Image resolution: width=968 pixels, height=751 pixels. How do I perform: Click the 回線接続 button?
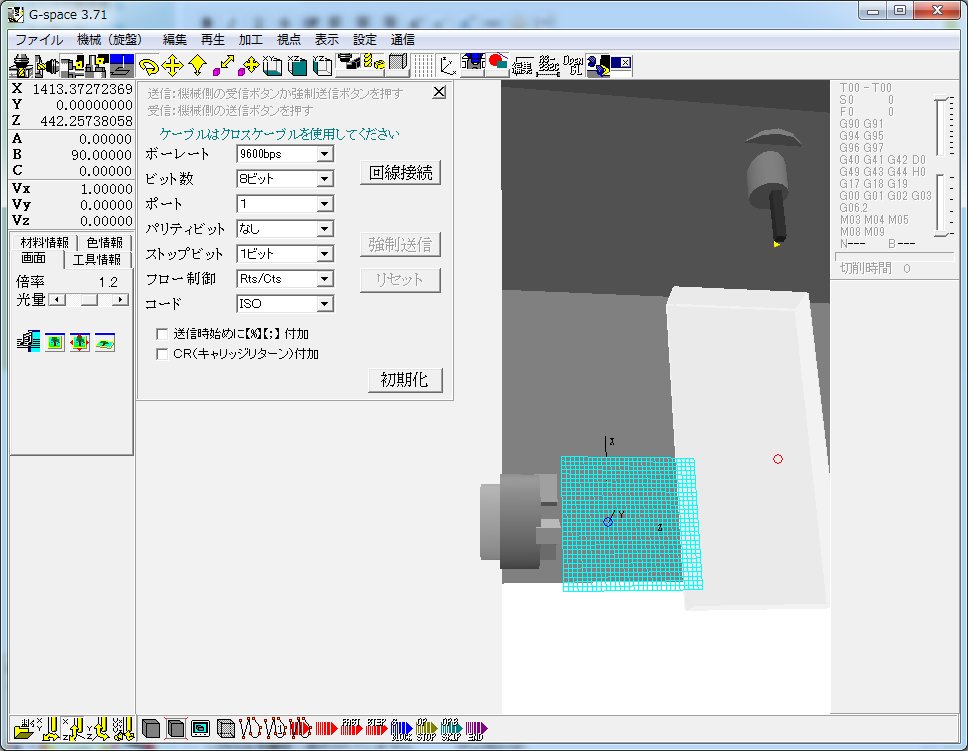pos(401,172)
